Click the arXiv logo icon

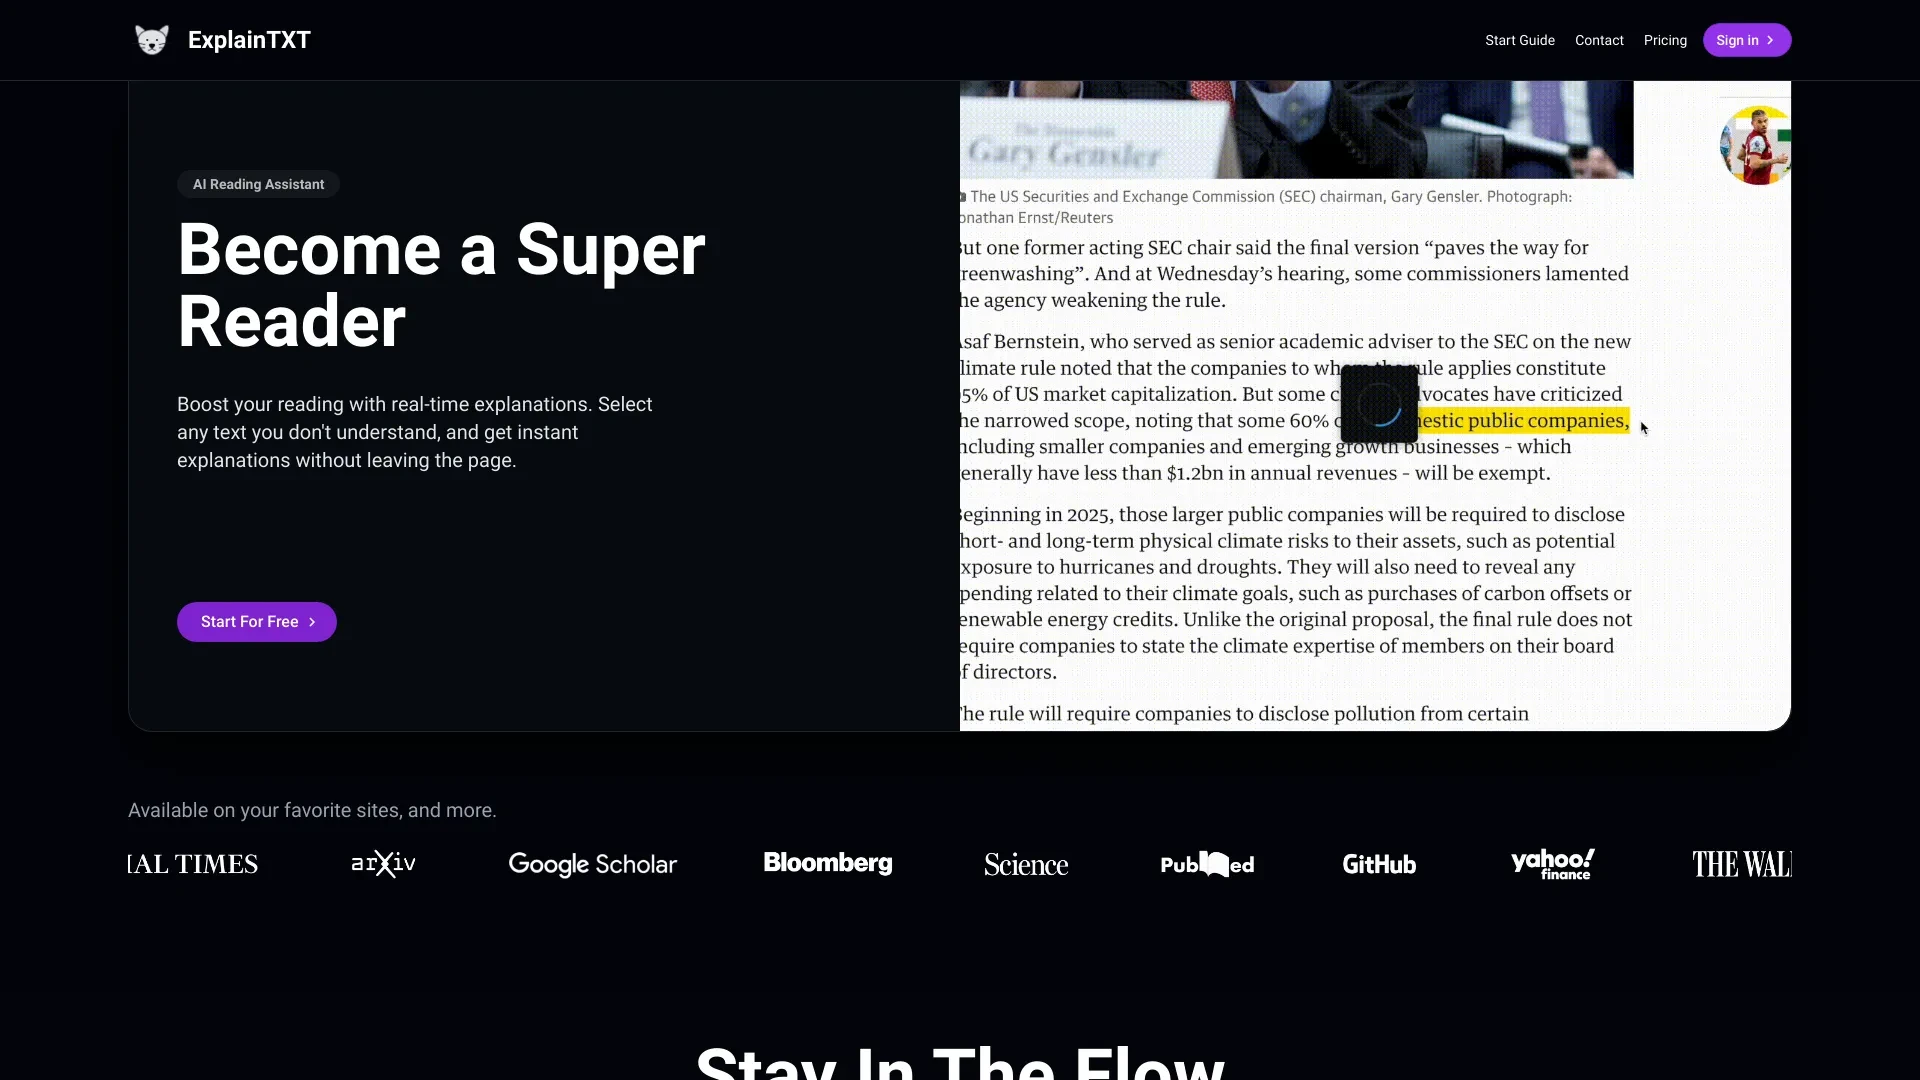click(382, 862)
